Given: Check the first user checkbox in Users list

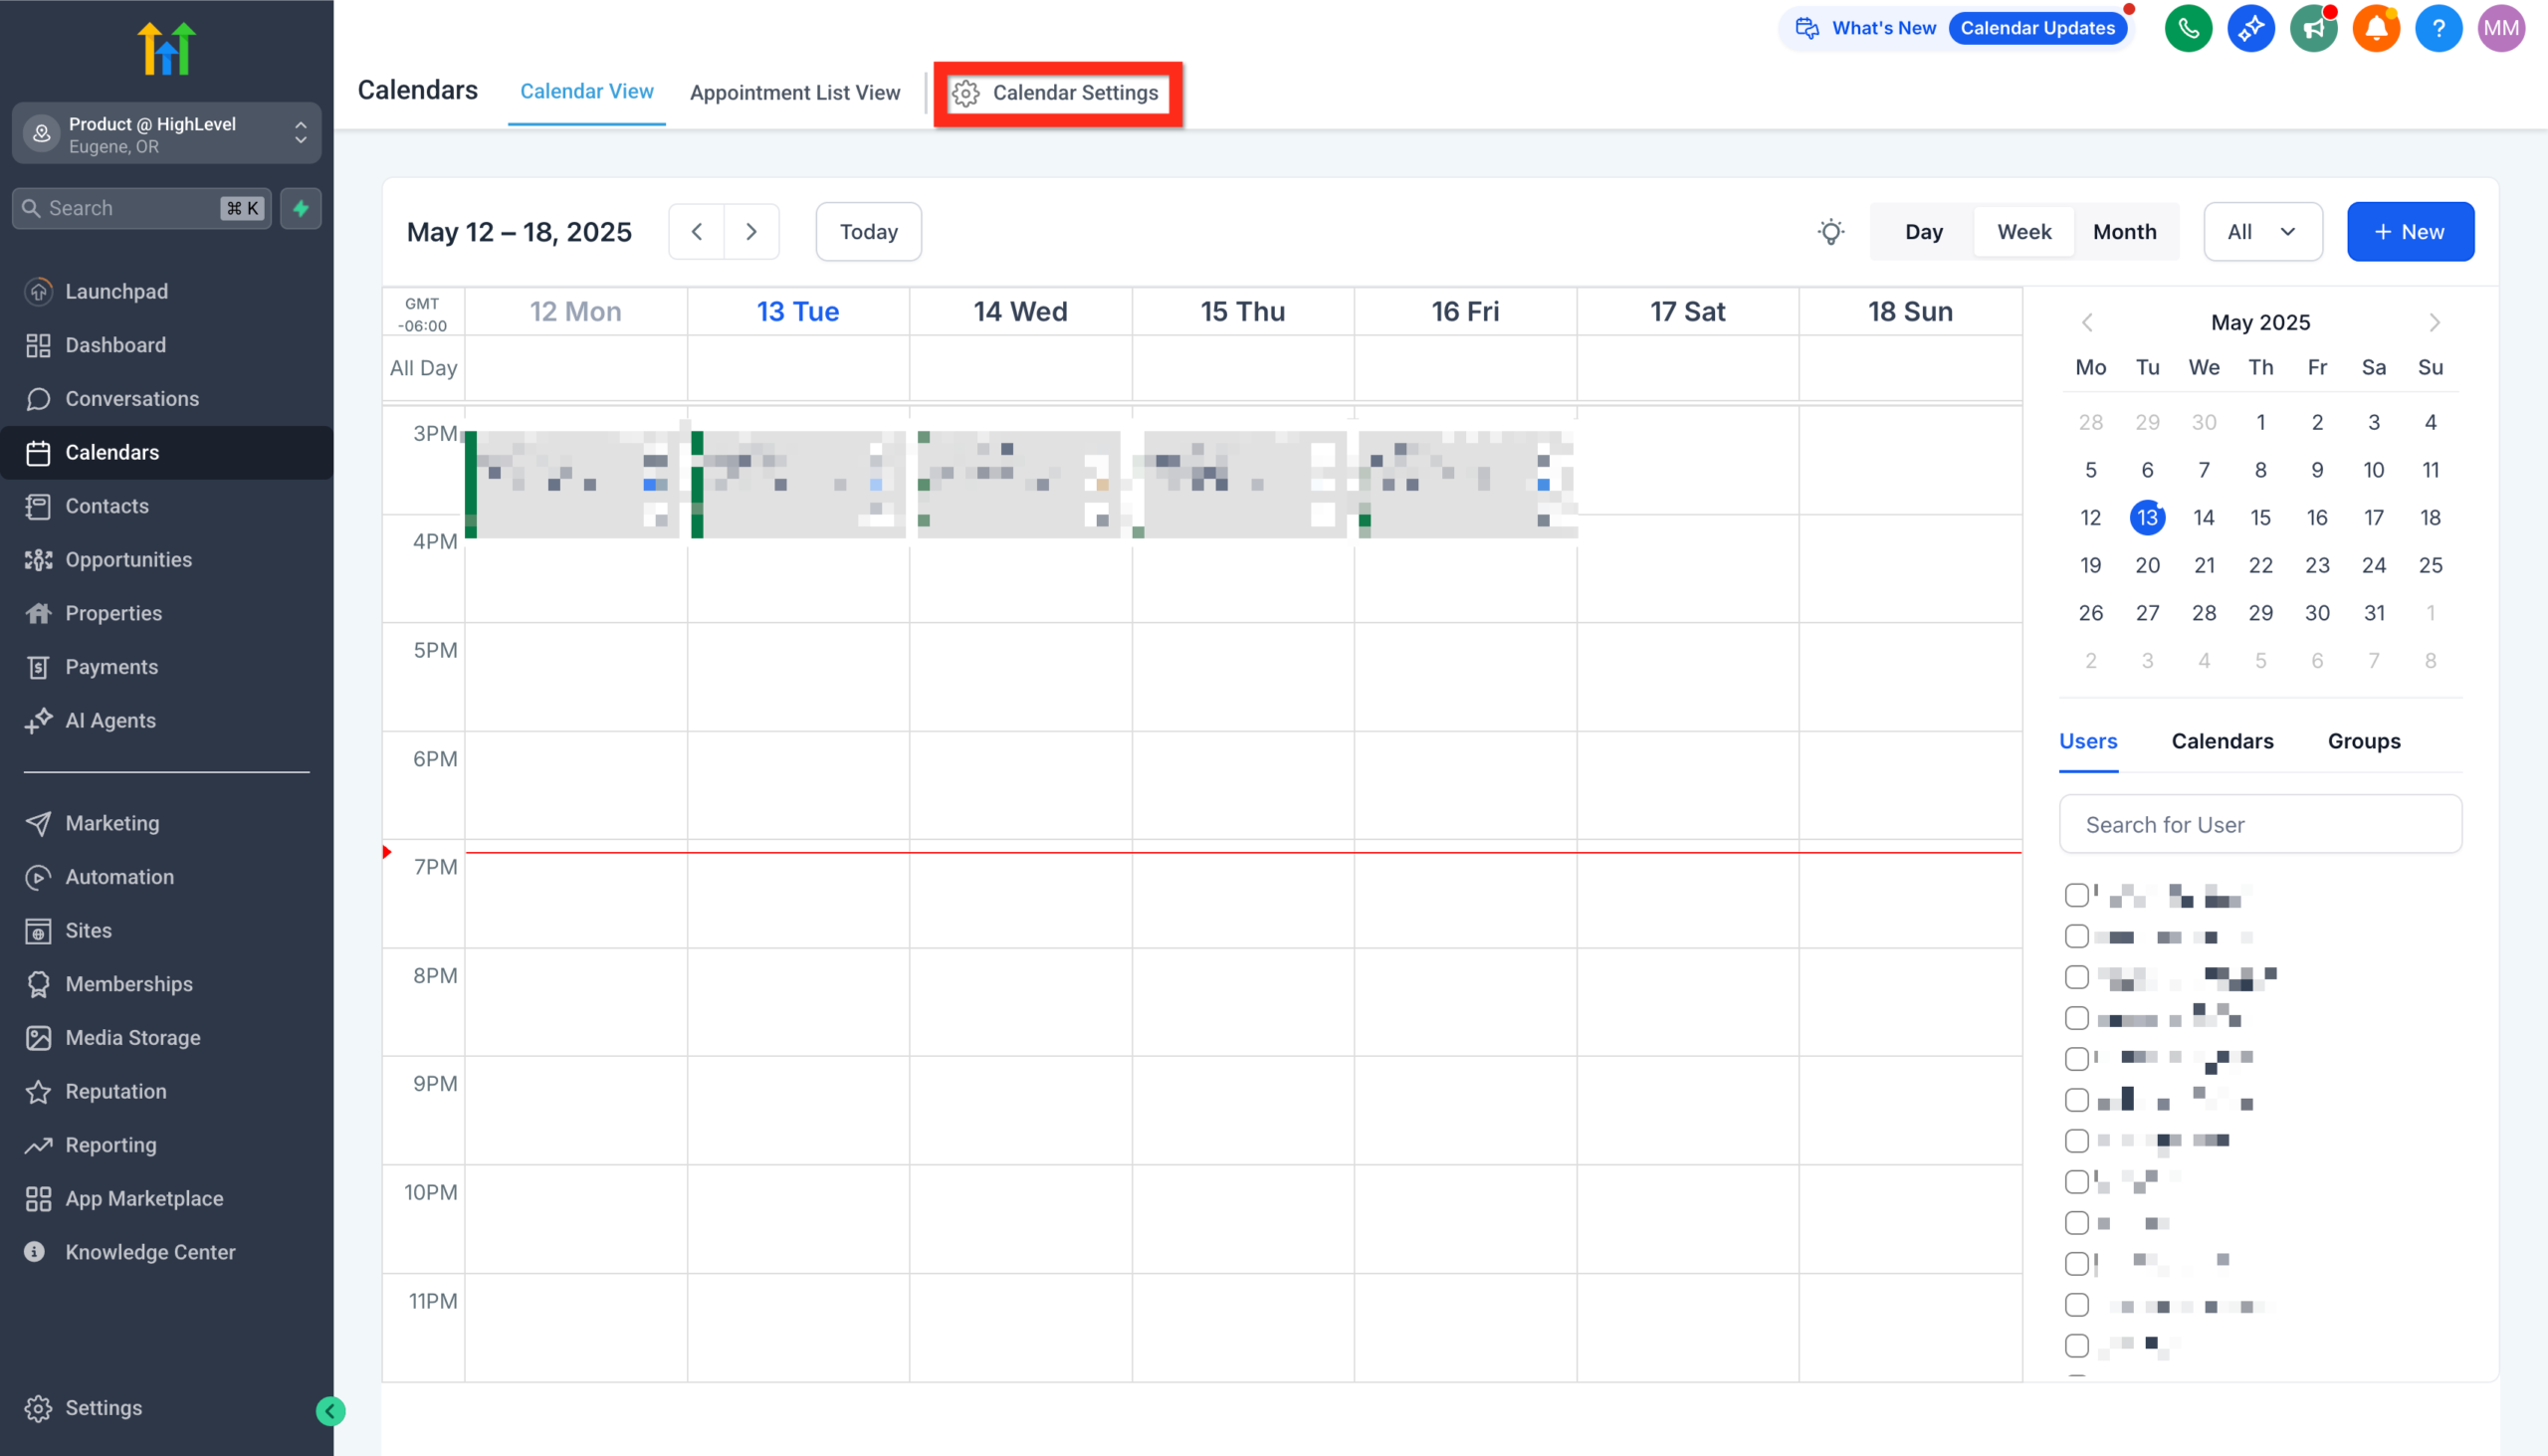Looking at the screenshot, I should [x=2077, y=895].
